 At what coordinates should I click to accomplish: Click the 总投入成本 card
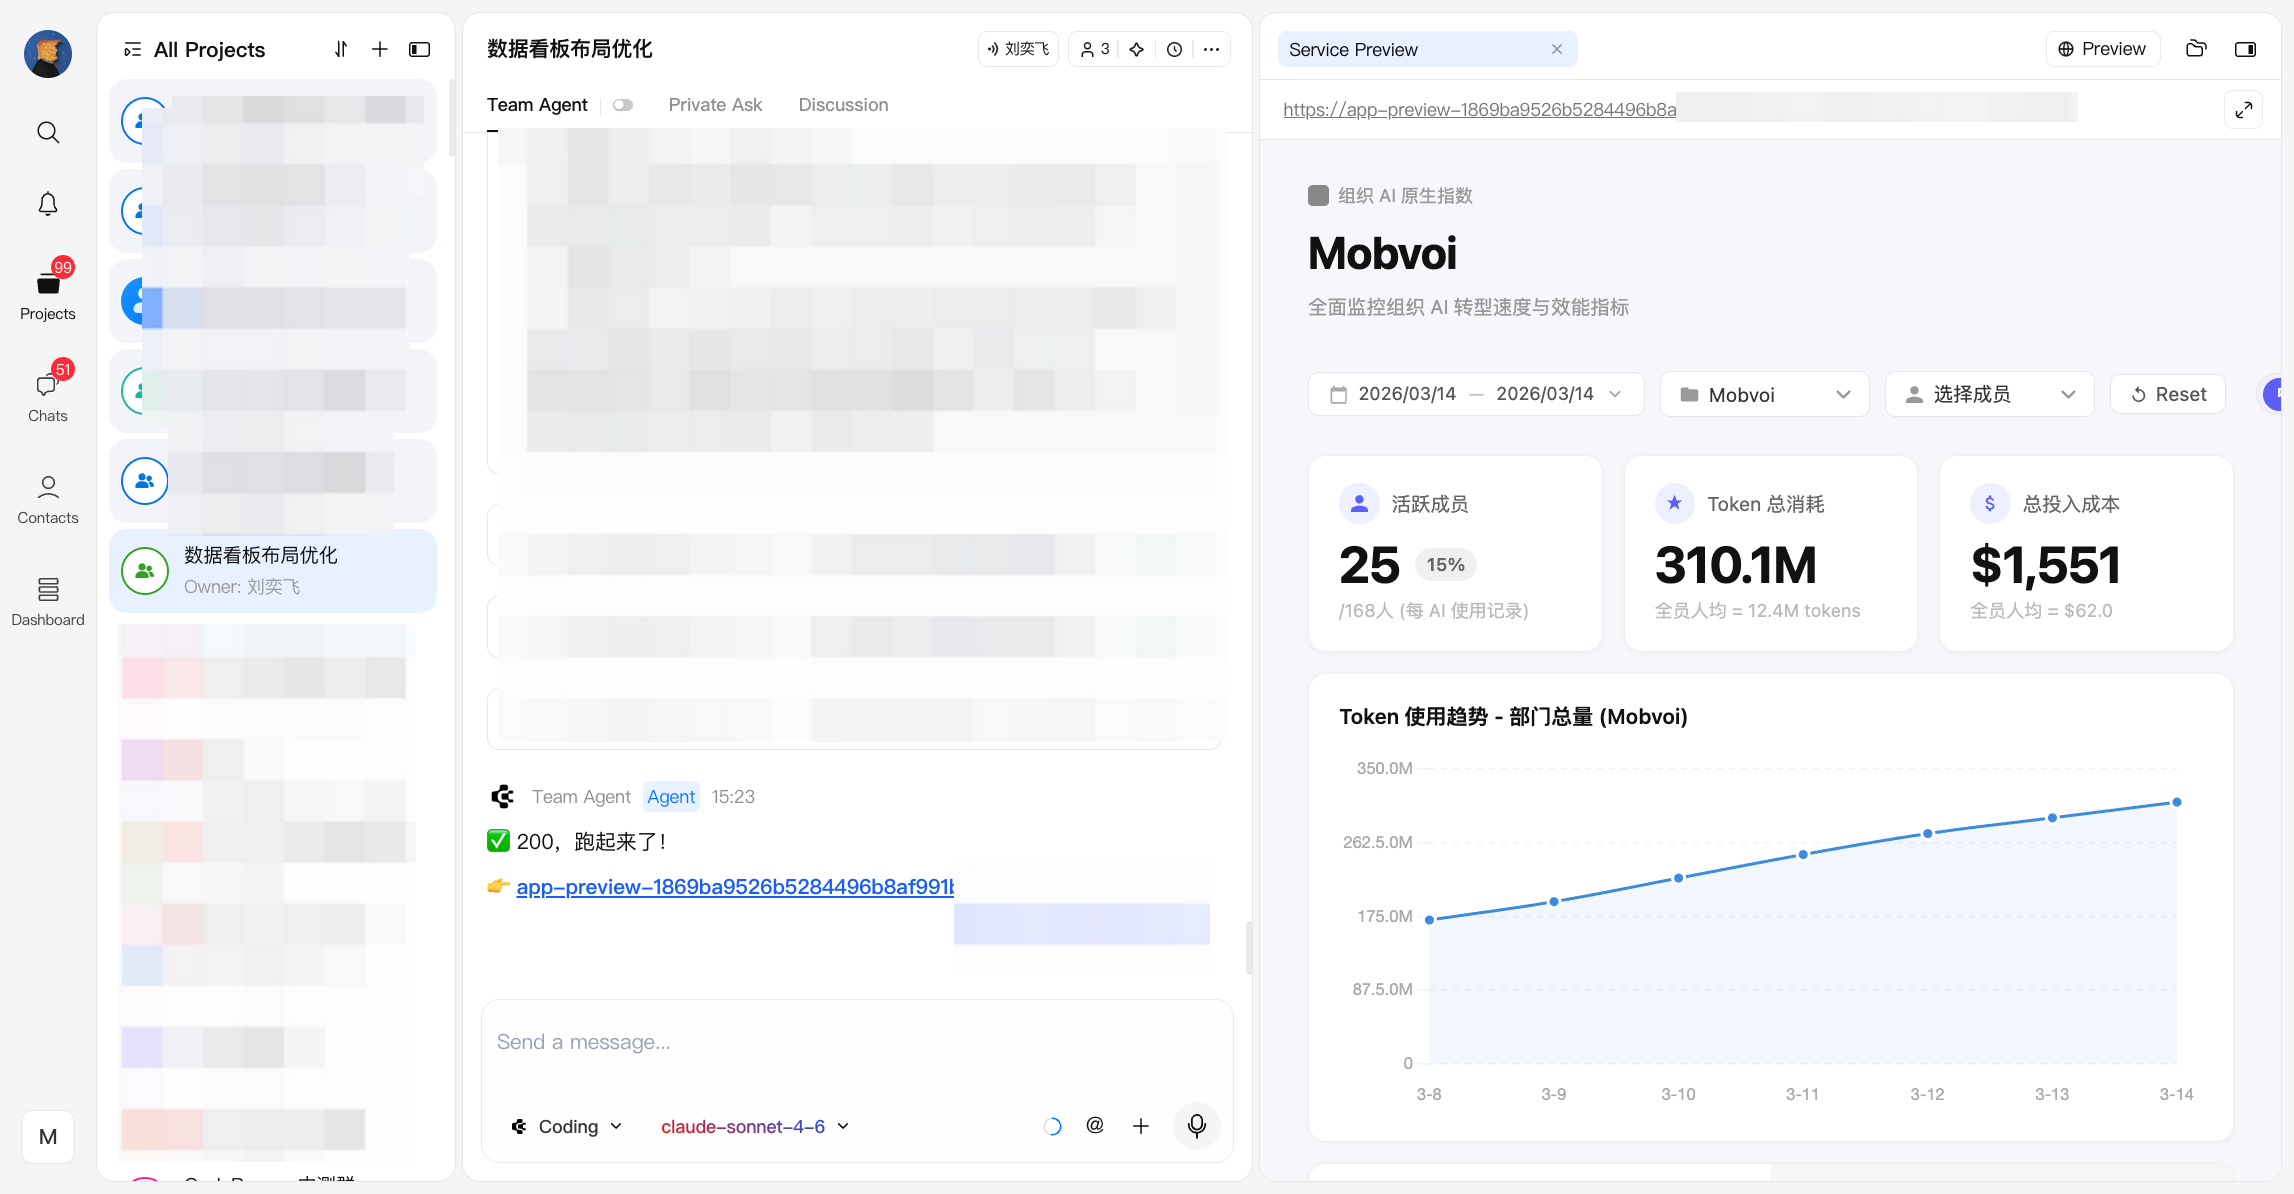click(2086, 554)
